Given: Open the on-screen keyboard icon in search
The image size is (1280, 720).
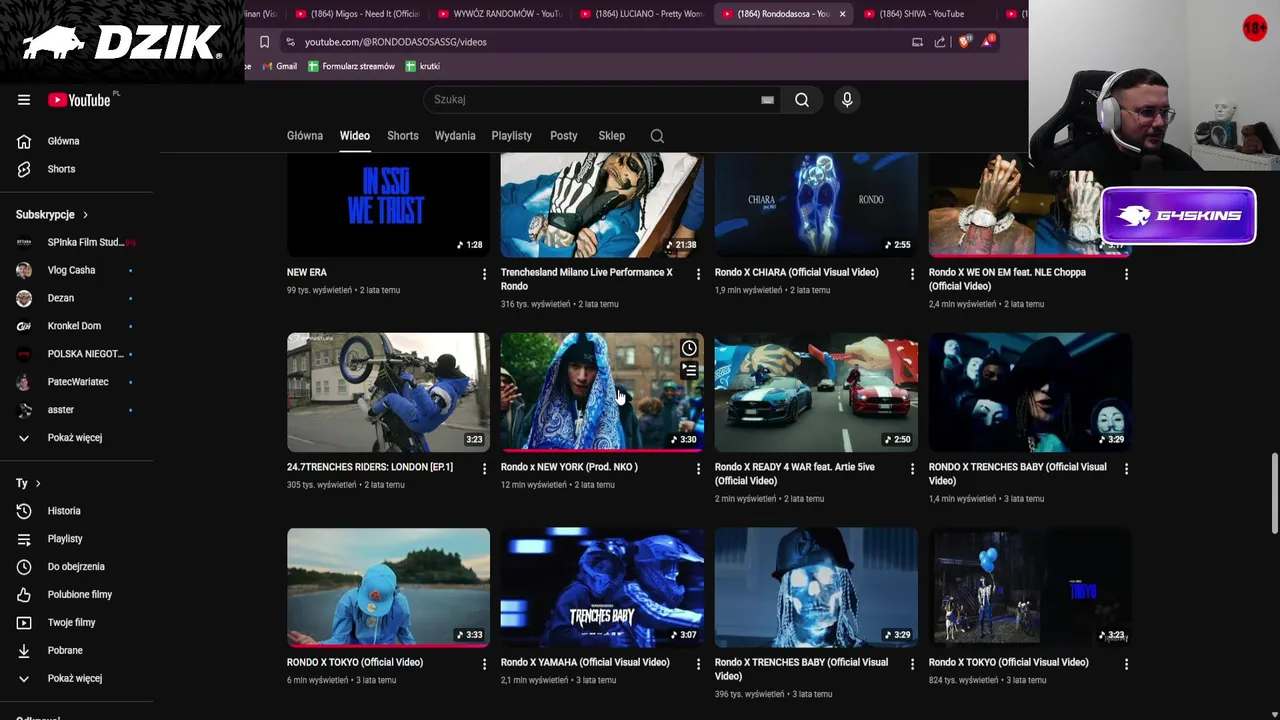Looking at the screenshot, I should point(767,100).
